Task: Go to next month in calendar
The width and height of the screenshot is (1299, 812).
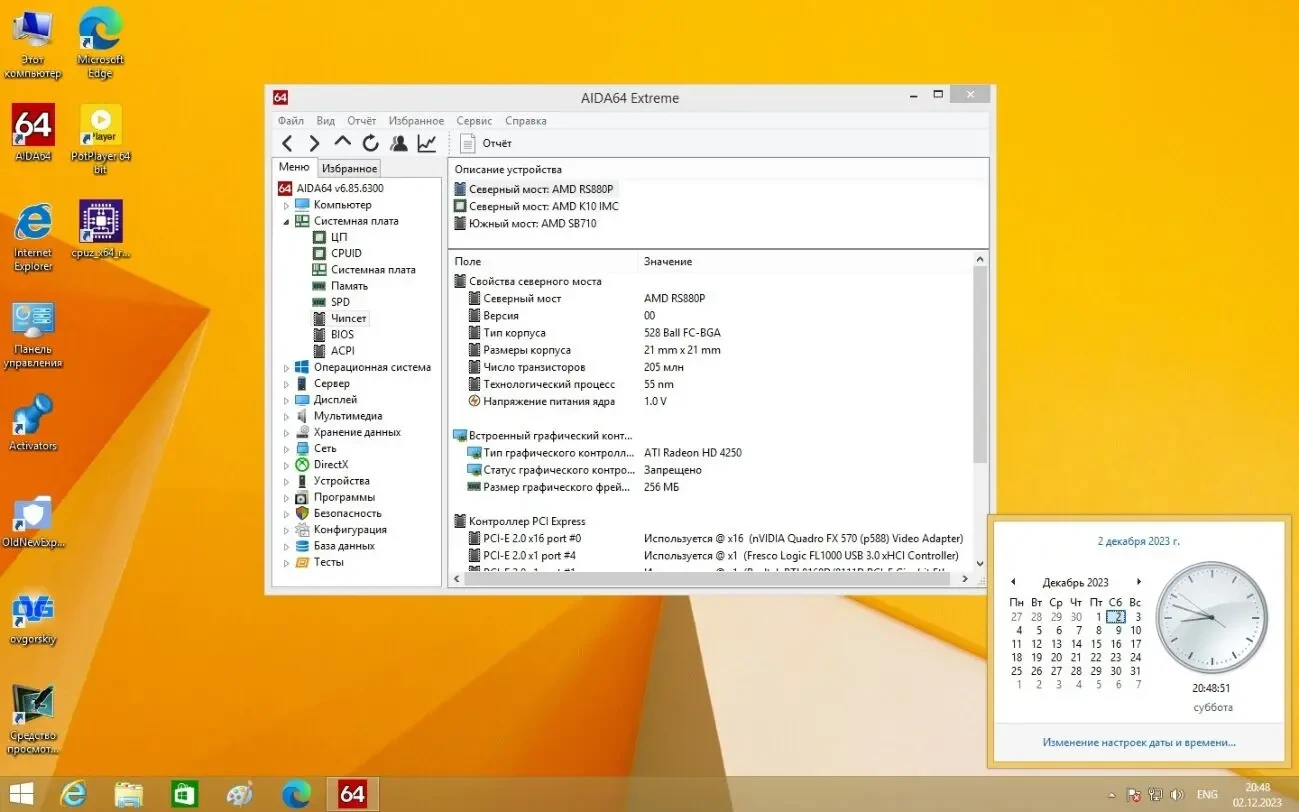Action: pyautogui.click(x=1138, y=582)
